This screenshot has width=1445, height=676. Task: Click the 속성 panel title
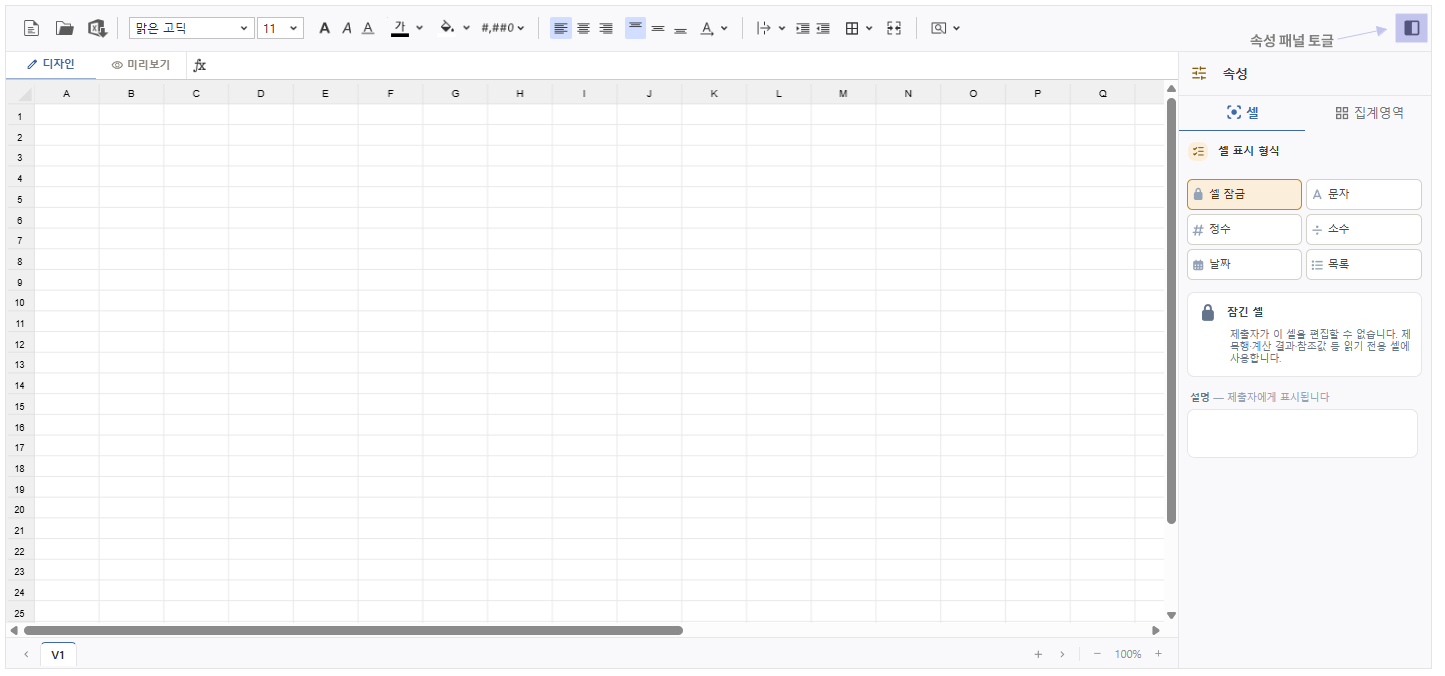pyautogui.click(x=1235, y=74)
